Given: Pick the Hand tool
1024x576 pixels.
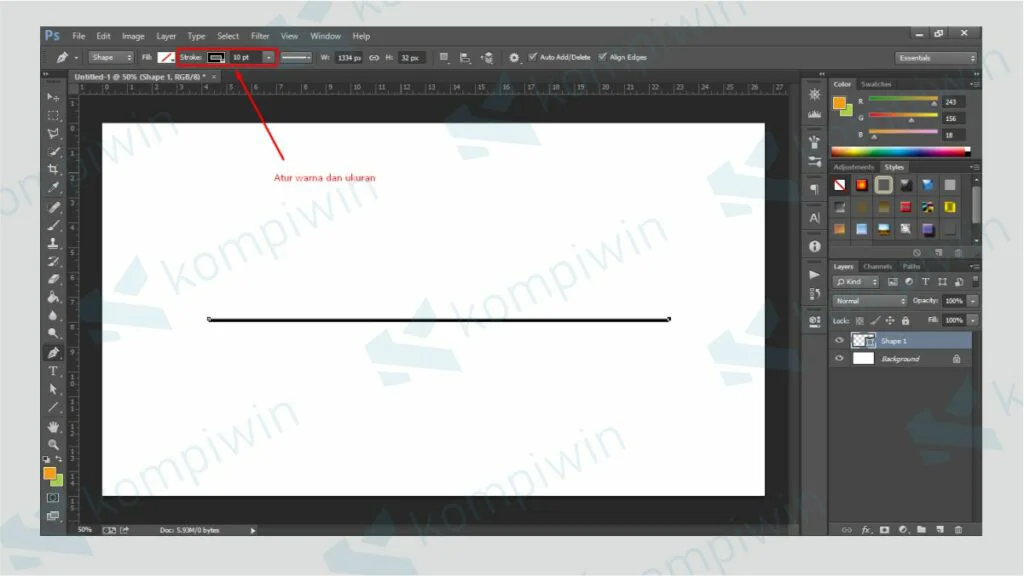Looking at the screenshot, I should [54, 427].
